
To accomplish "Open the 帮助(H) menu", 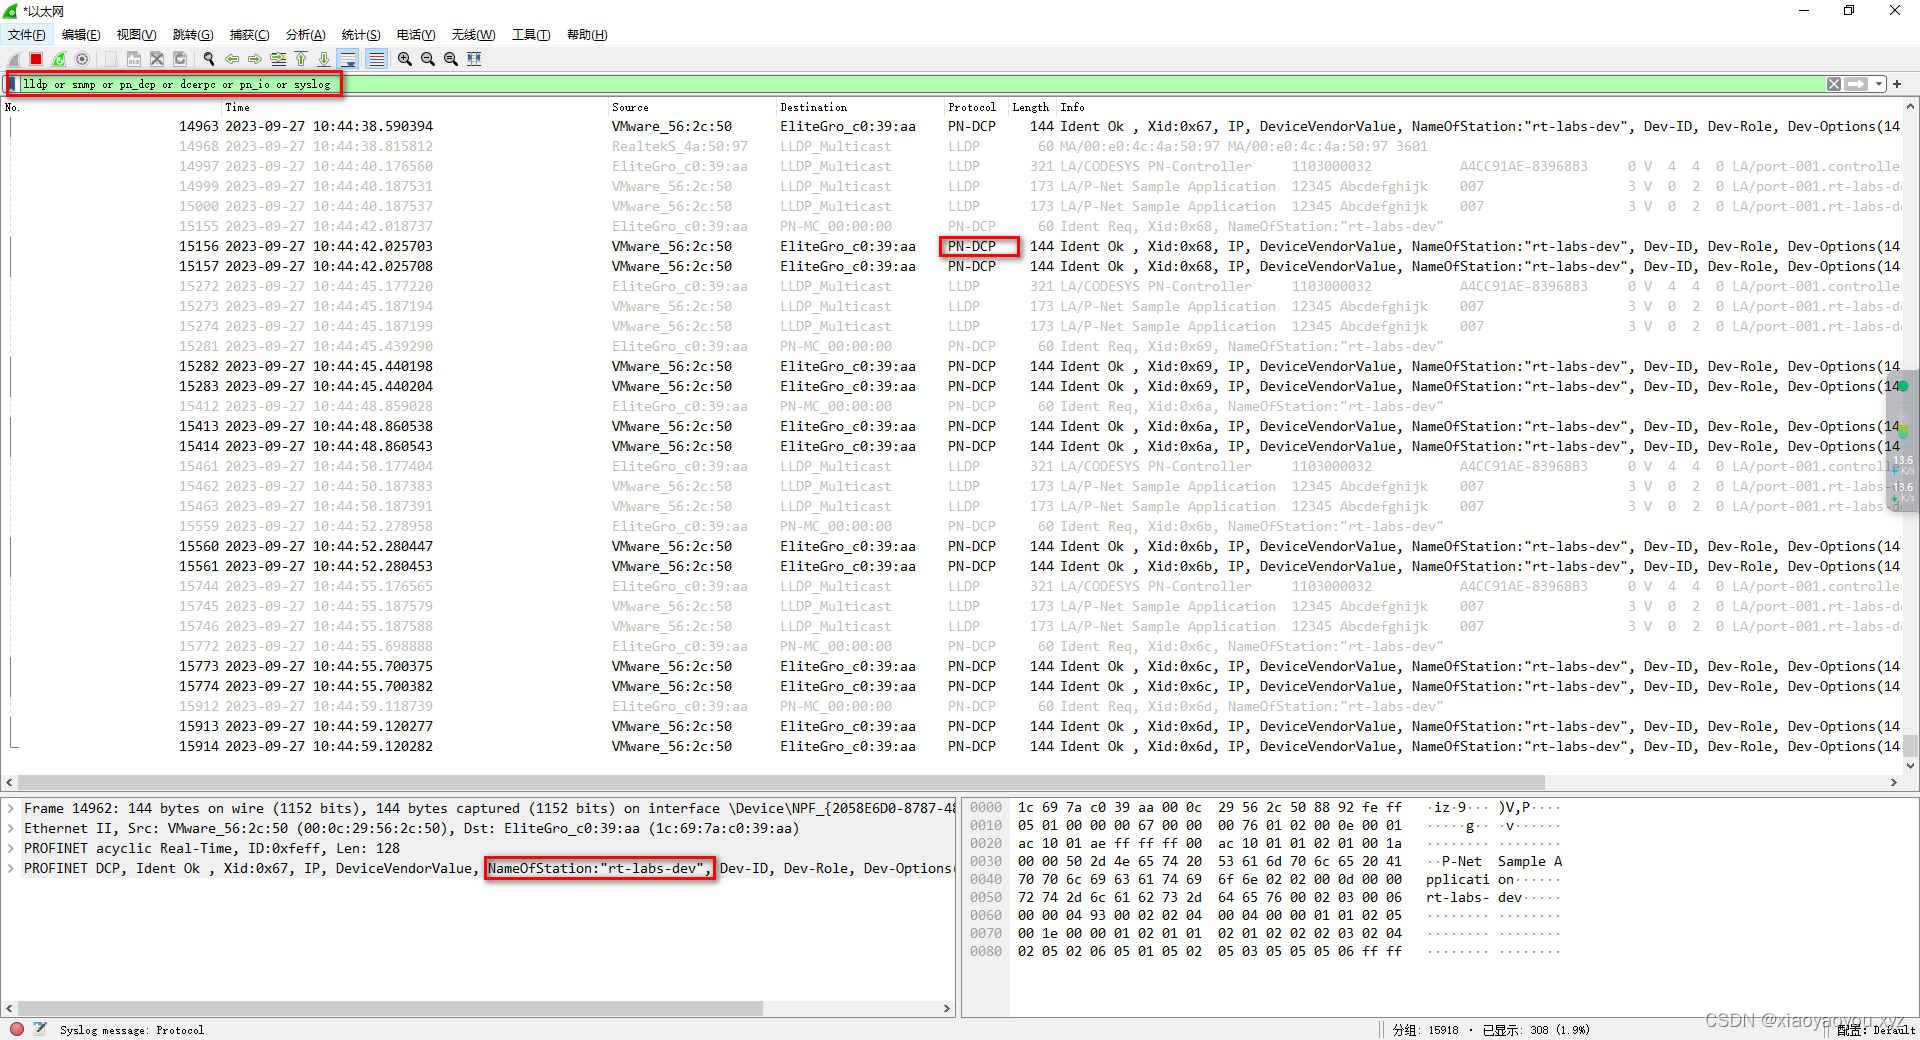I will click(587, 35).
